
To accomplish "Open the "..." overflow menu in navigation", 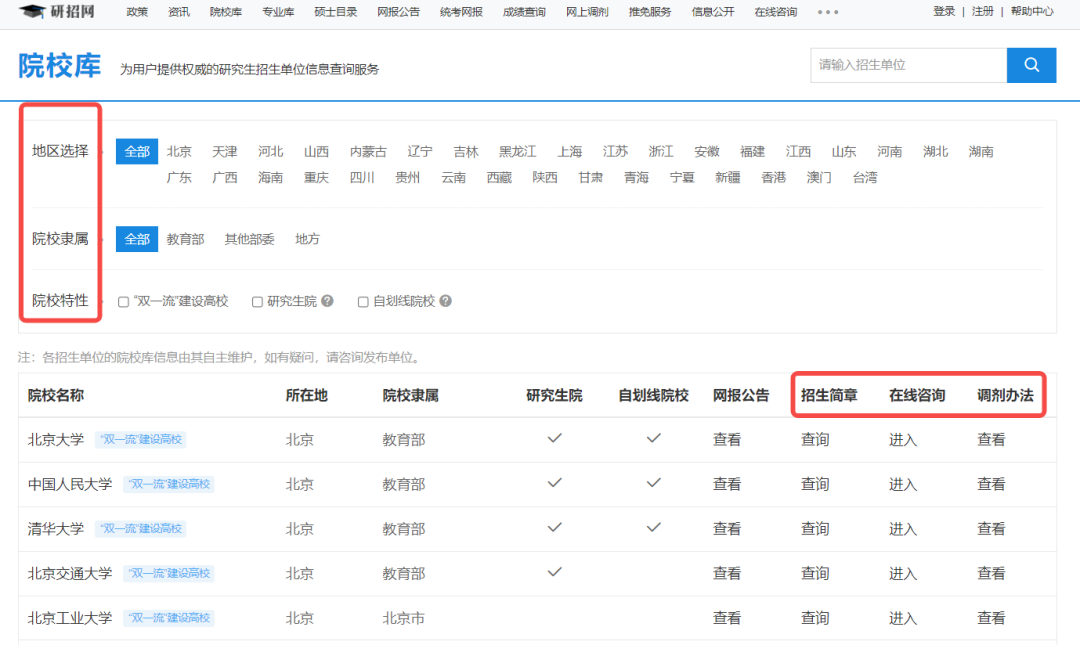I will click(827, 13).
